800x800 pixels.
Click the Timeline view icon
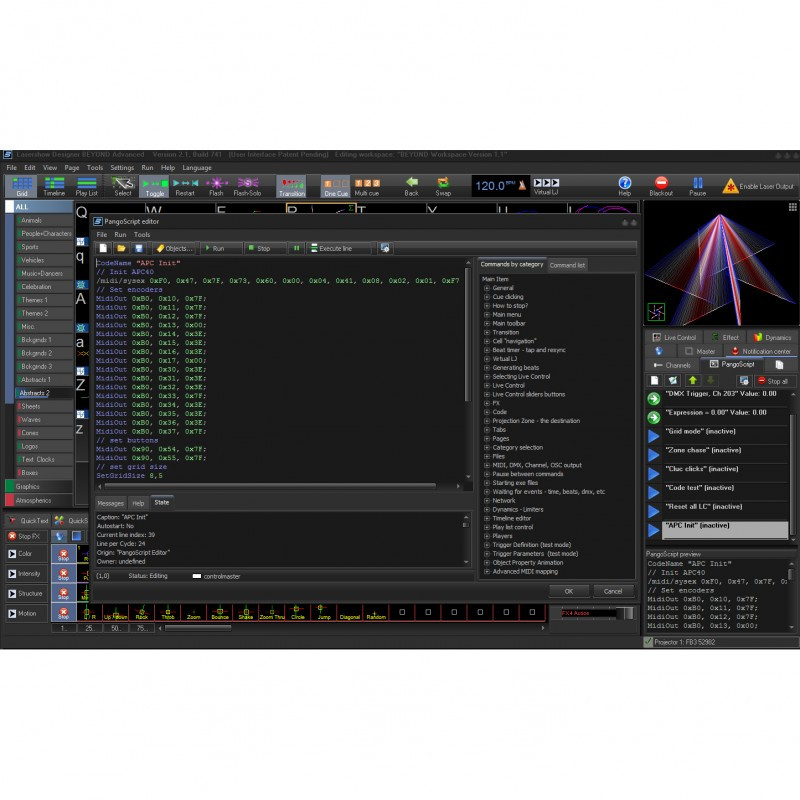coord(54,186)
